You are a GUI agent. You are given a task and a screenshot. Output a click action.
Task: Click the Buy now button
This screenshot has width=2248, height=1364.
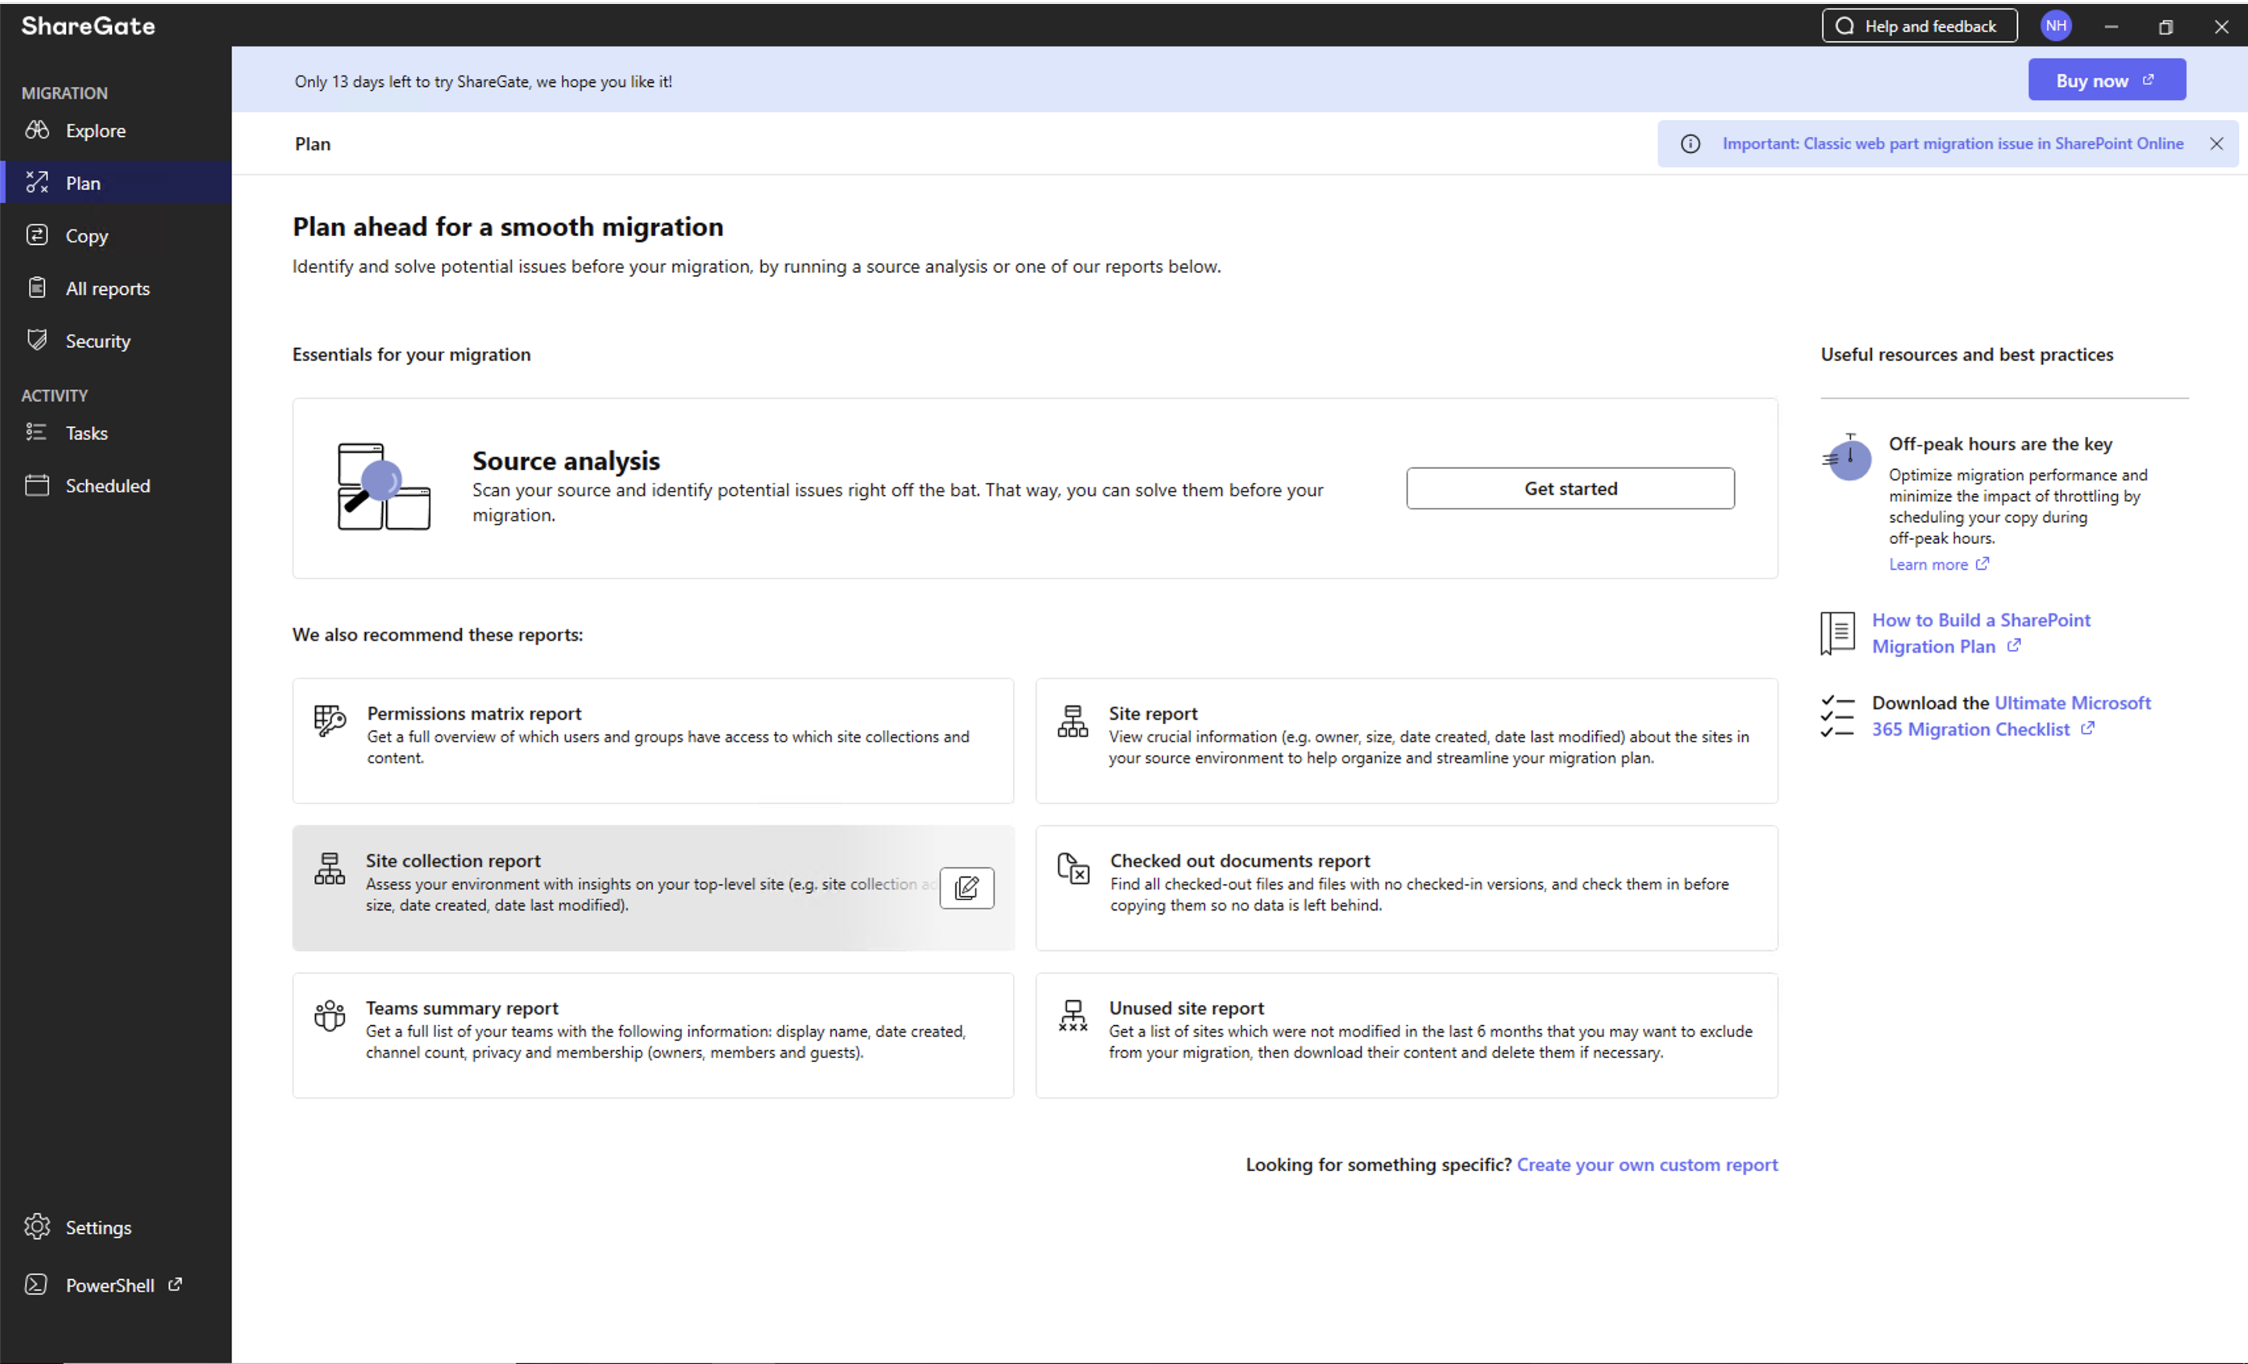2107,80
